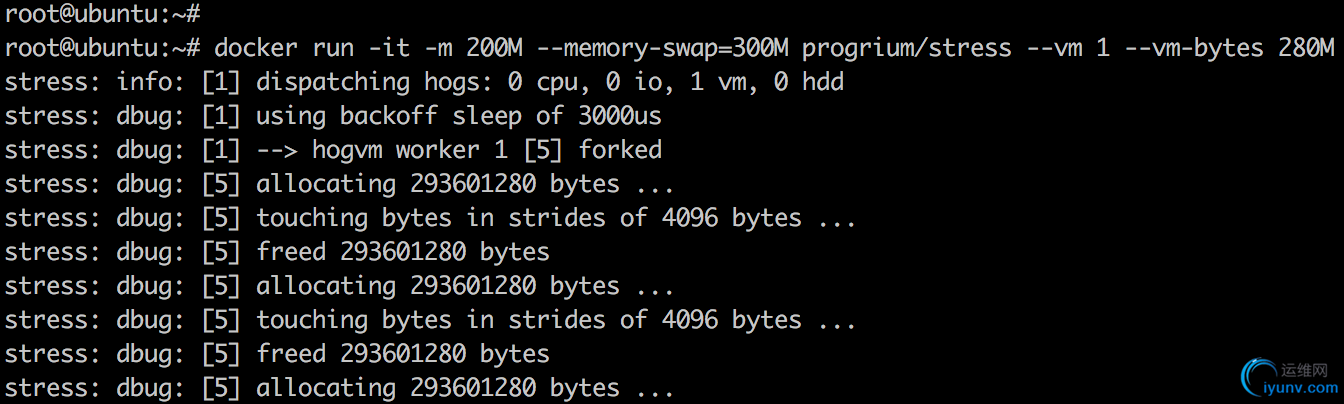This screenshot has width=1344, height=404.
Task: Click the second allocating 293601280 bytes line
Action: (x=339, y=286)
